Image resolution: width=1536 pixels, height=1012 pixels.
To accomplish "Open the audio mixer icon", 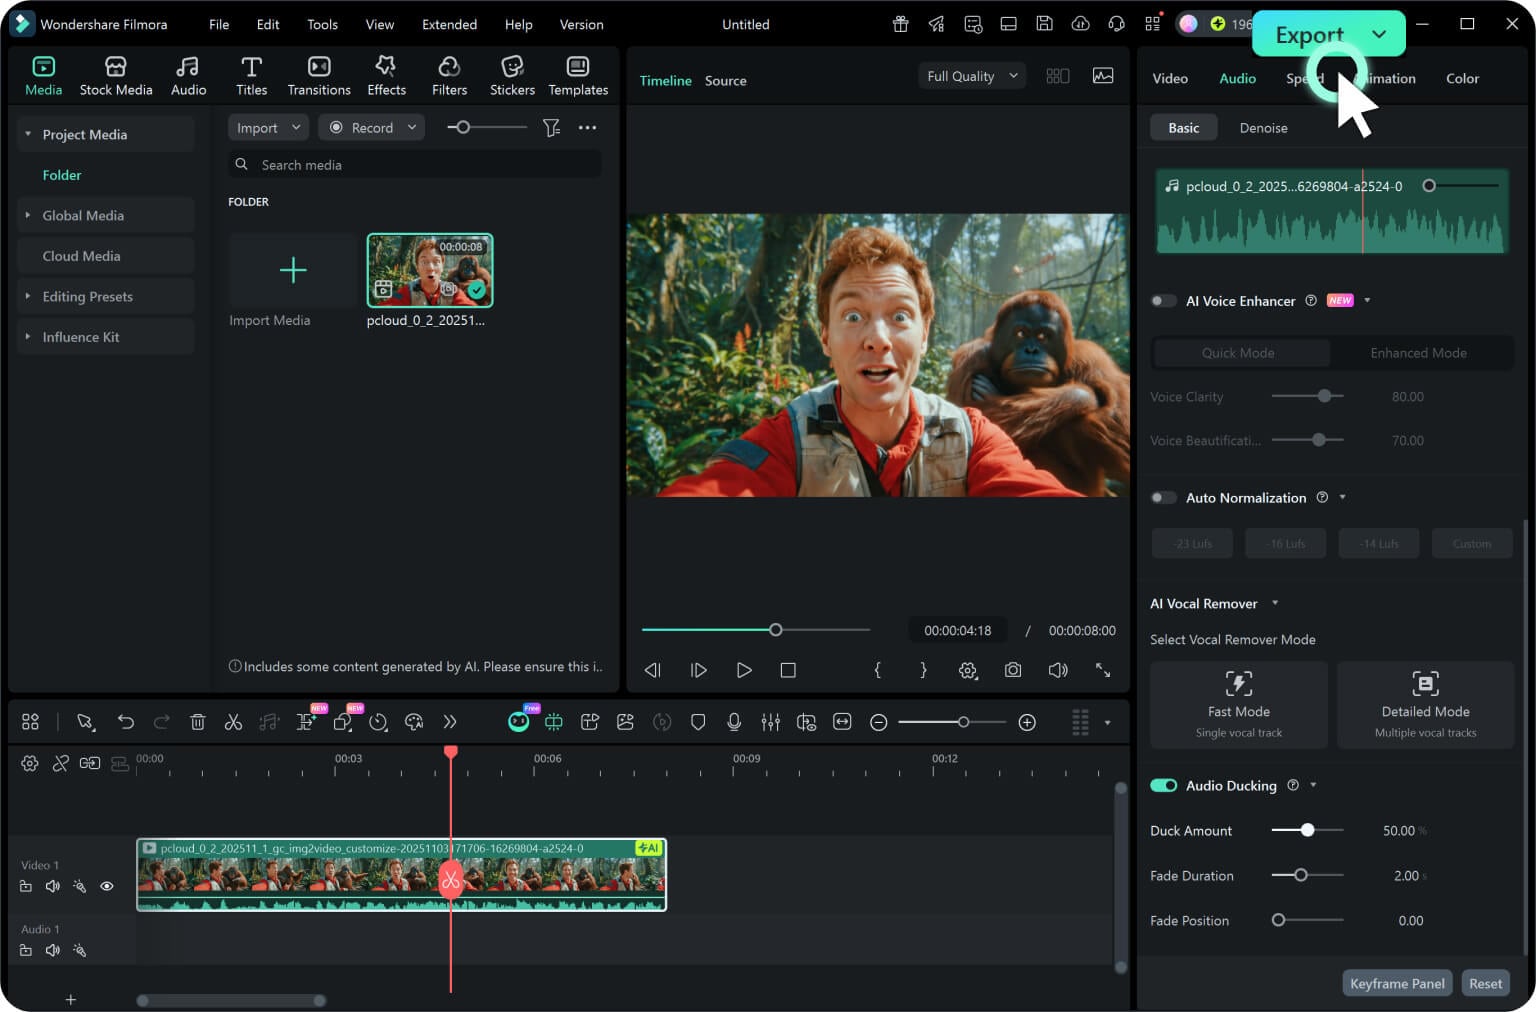I will pyautogui.click(x=770, y=722).
